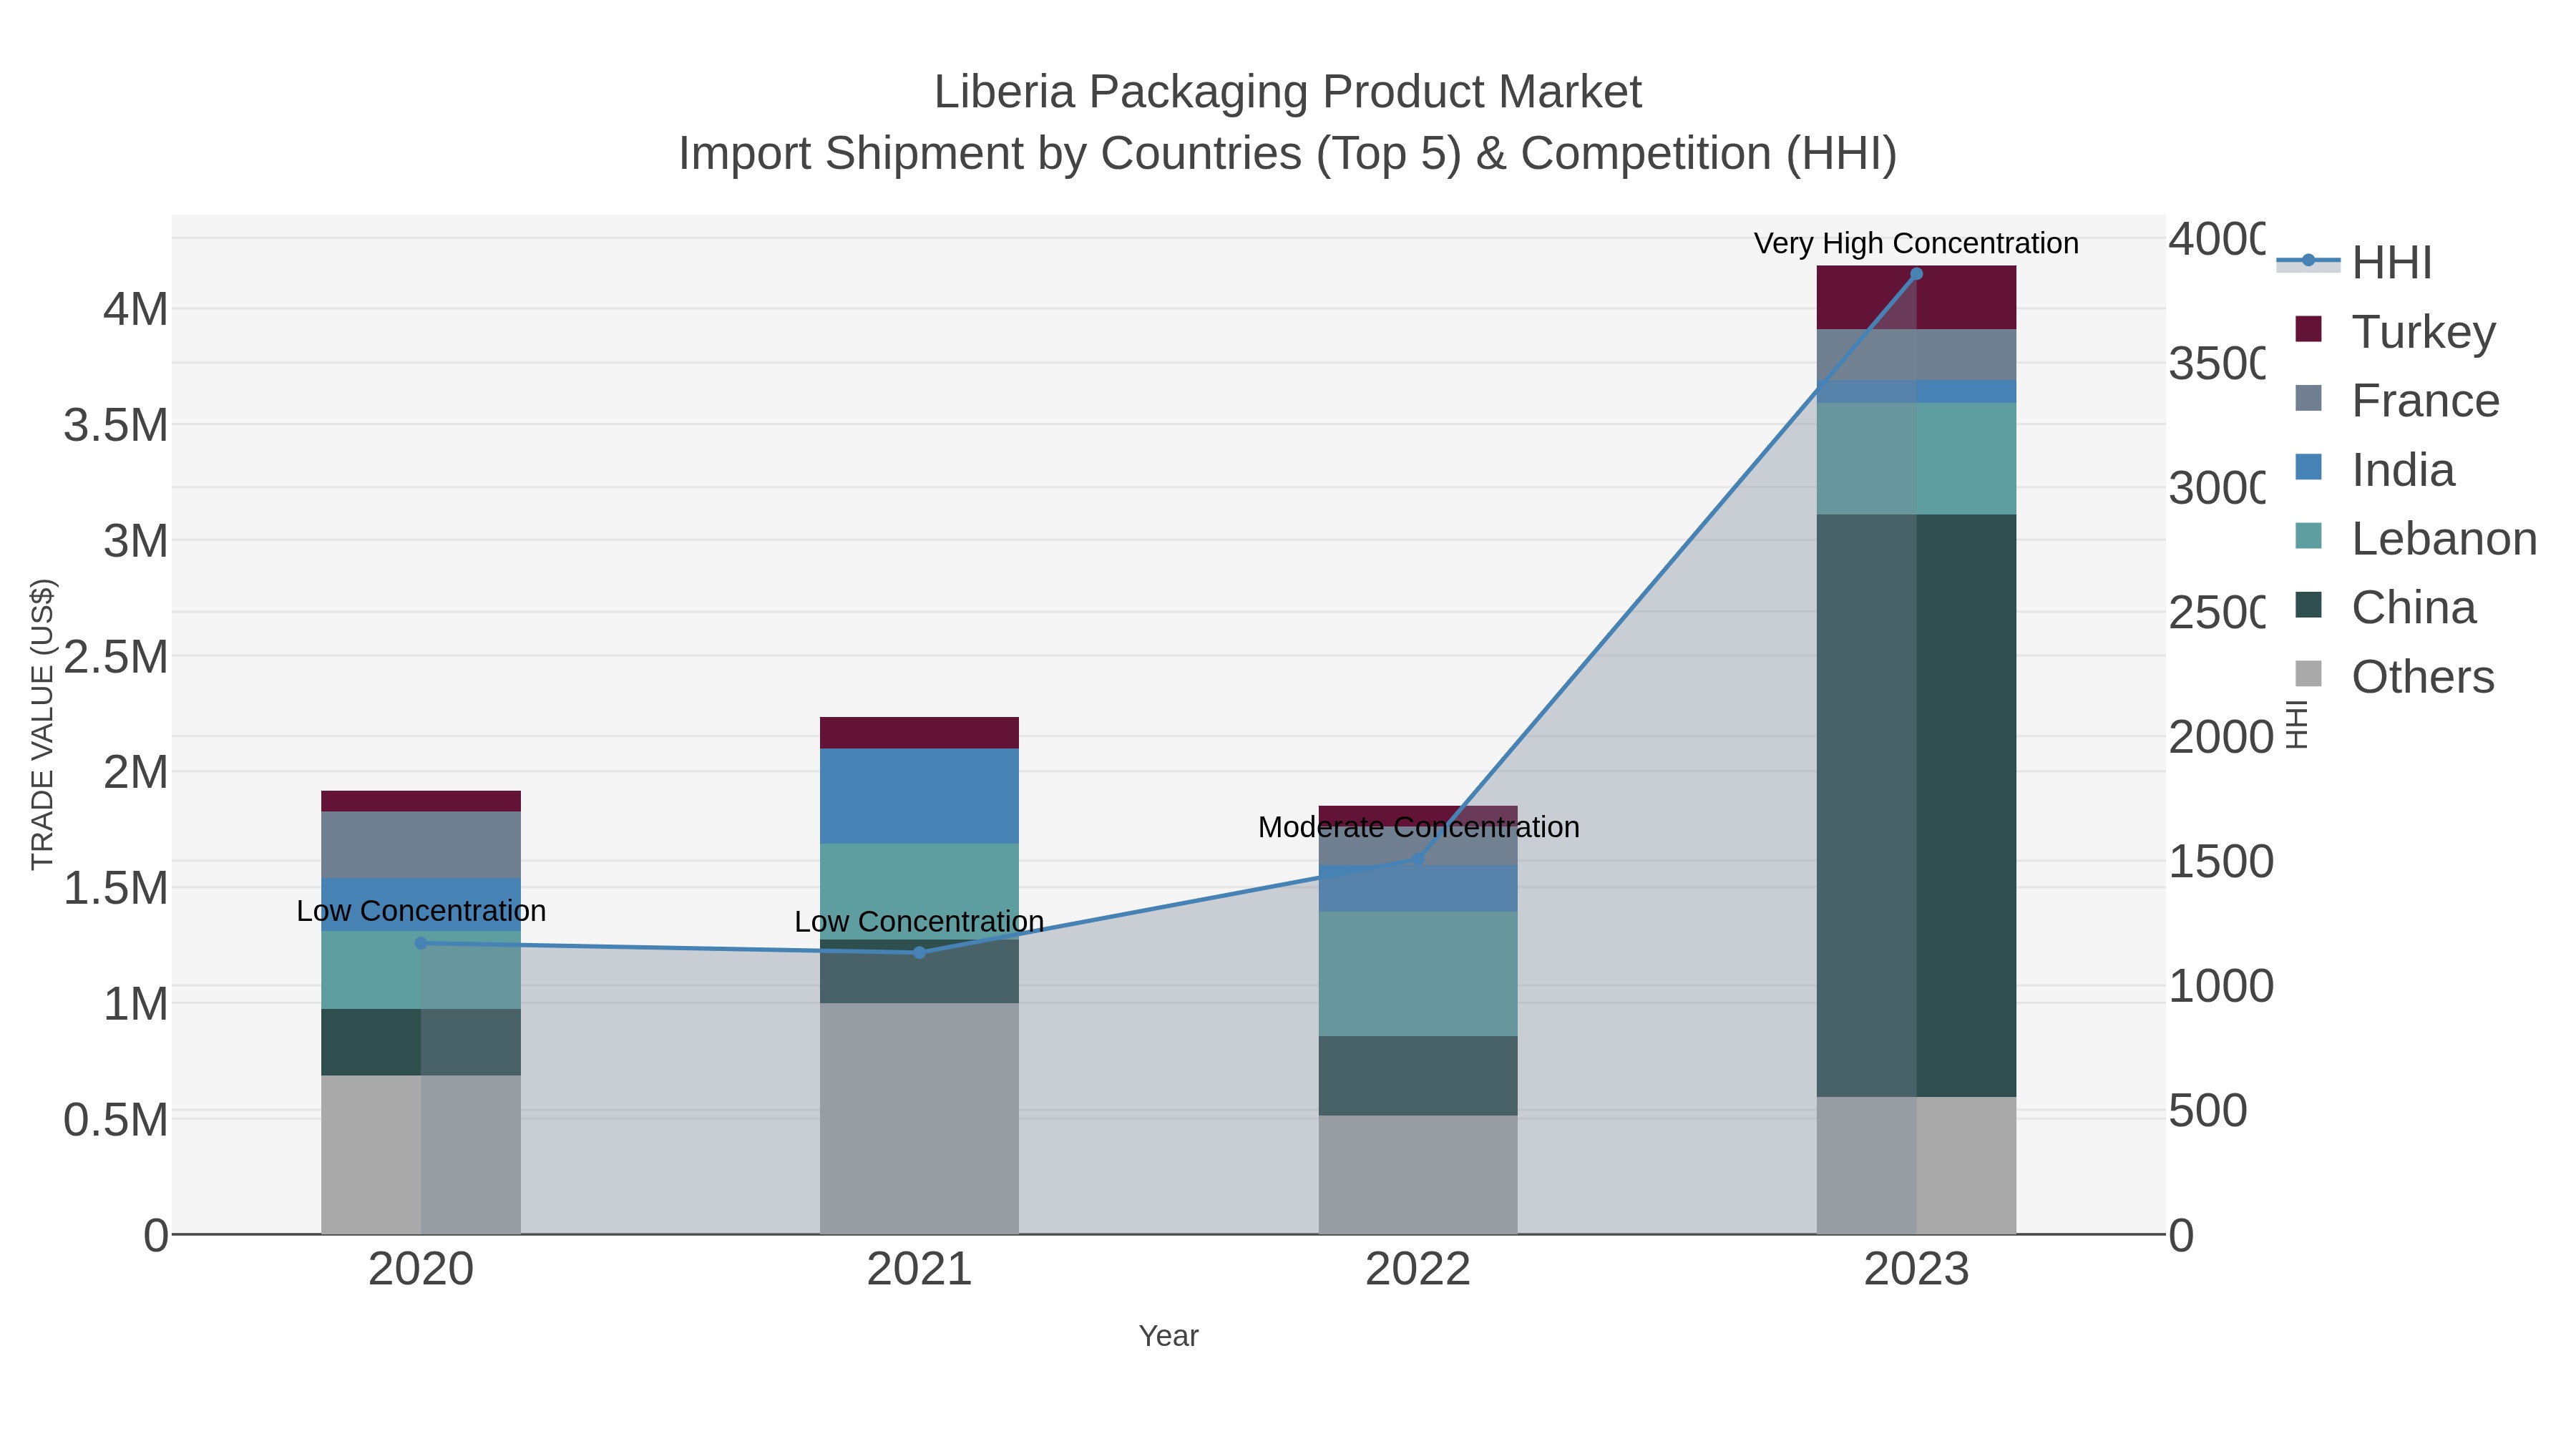
Task: Click the 2020 x-axis tick label
Action: (x=421, y=1269)
